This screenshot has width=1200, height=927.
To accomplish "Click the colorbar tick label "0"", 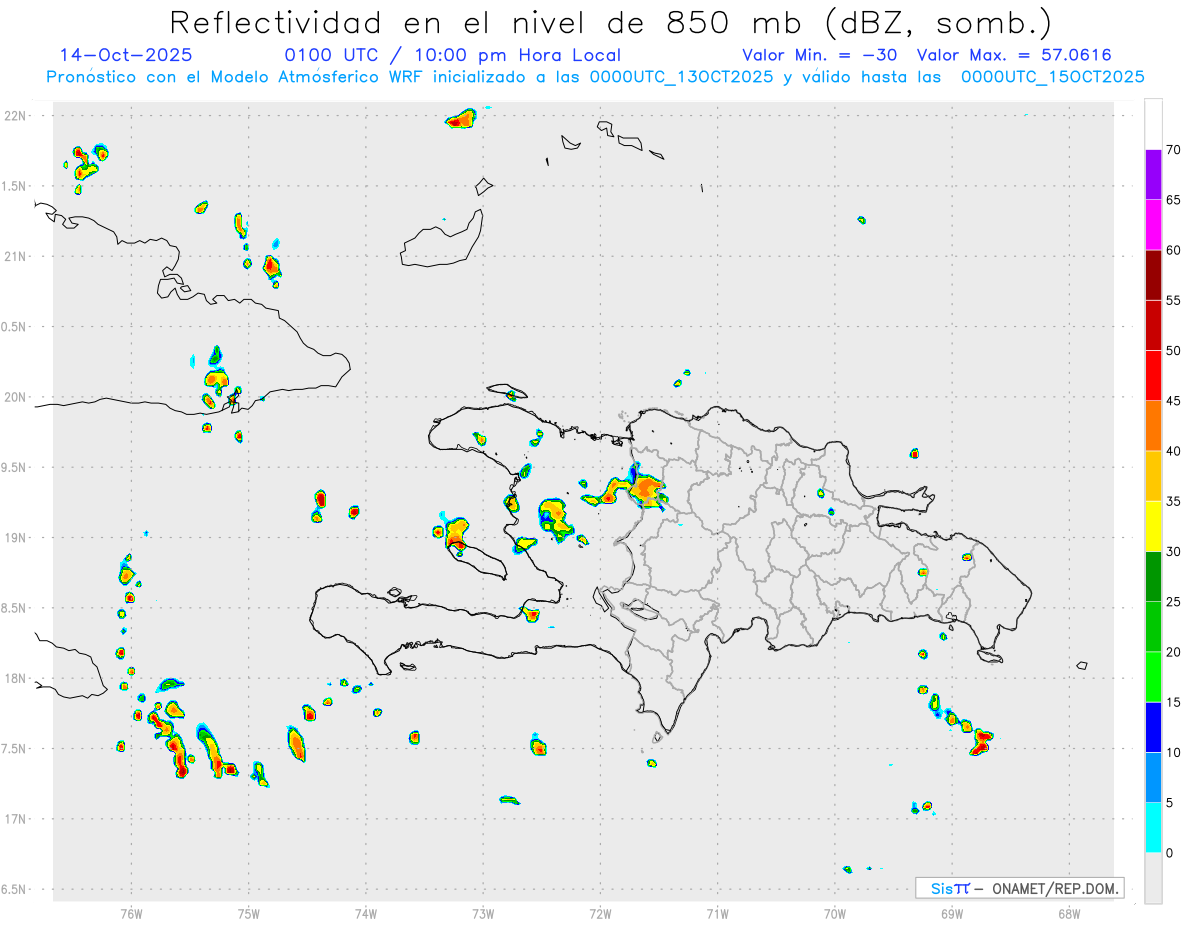I will tap(1170, 853).
